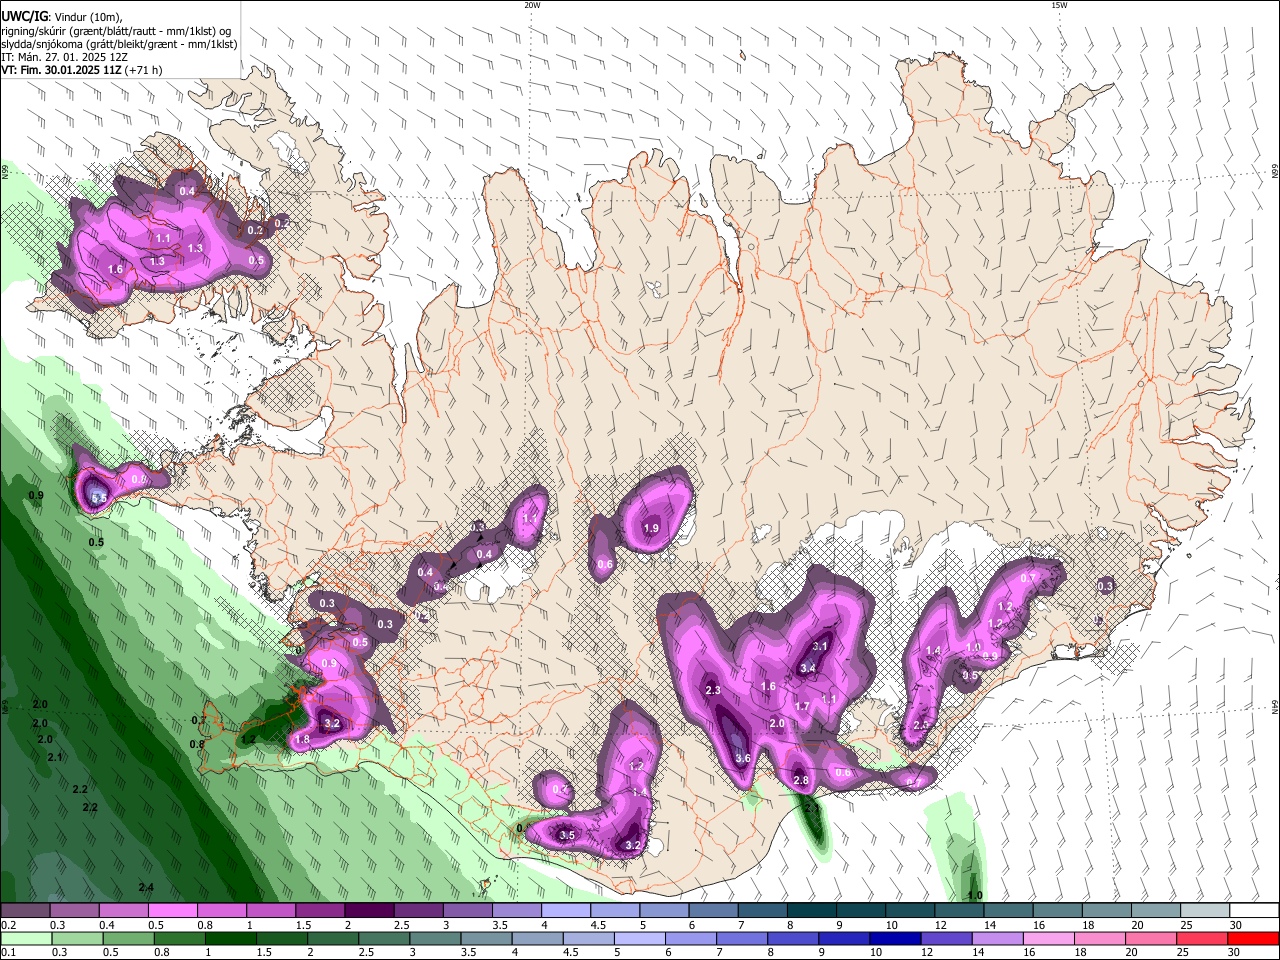Select the 3.4 snowfall value label
Screen dimensions: 1280x960
tap(809, 668)
